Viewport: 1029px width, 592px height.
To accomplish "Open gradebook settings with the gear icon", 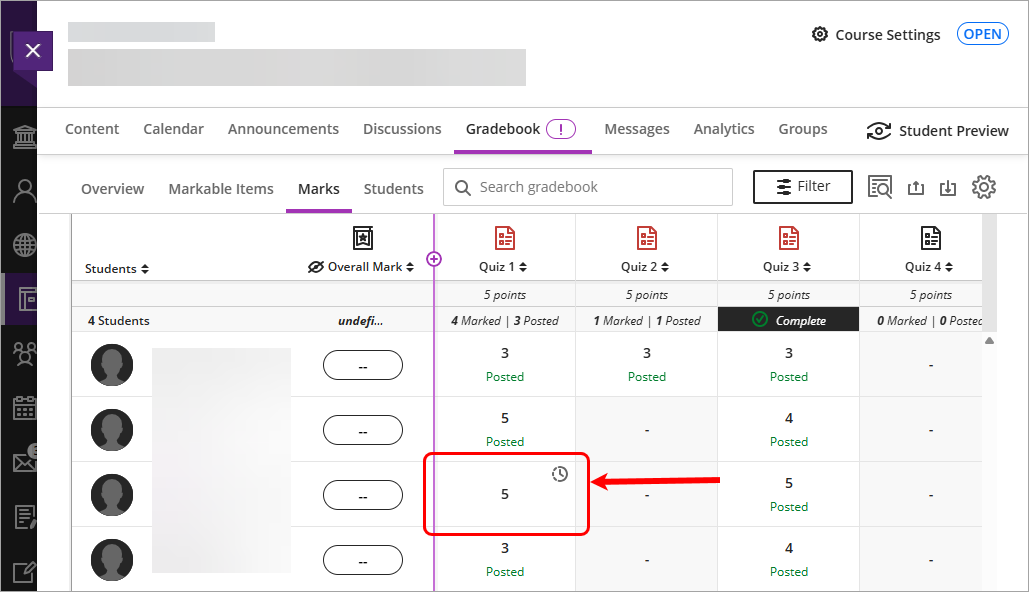I will (984, 186).
